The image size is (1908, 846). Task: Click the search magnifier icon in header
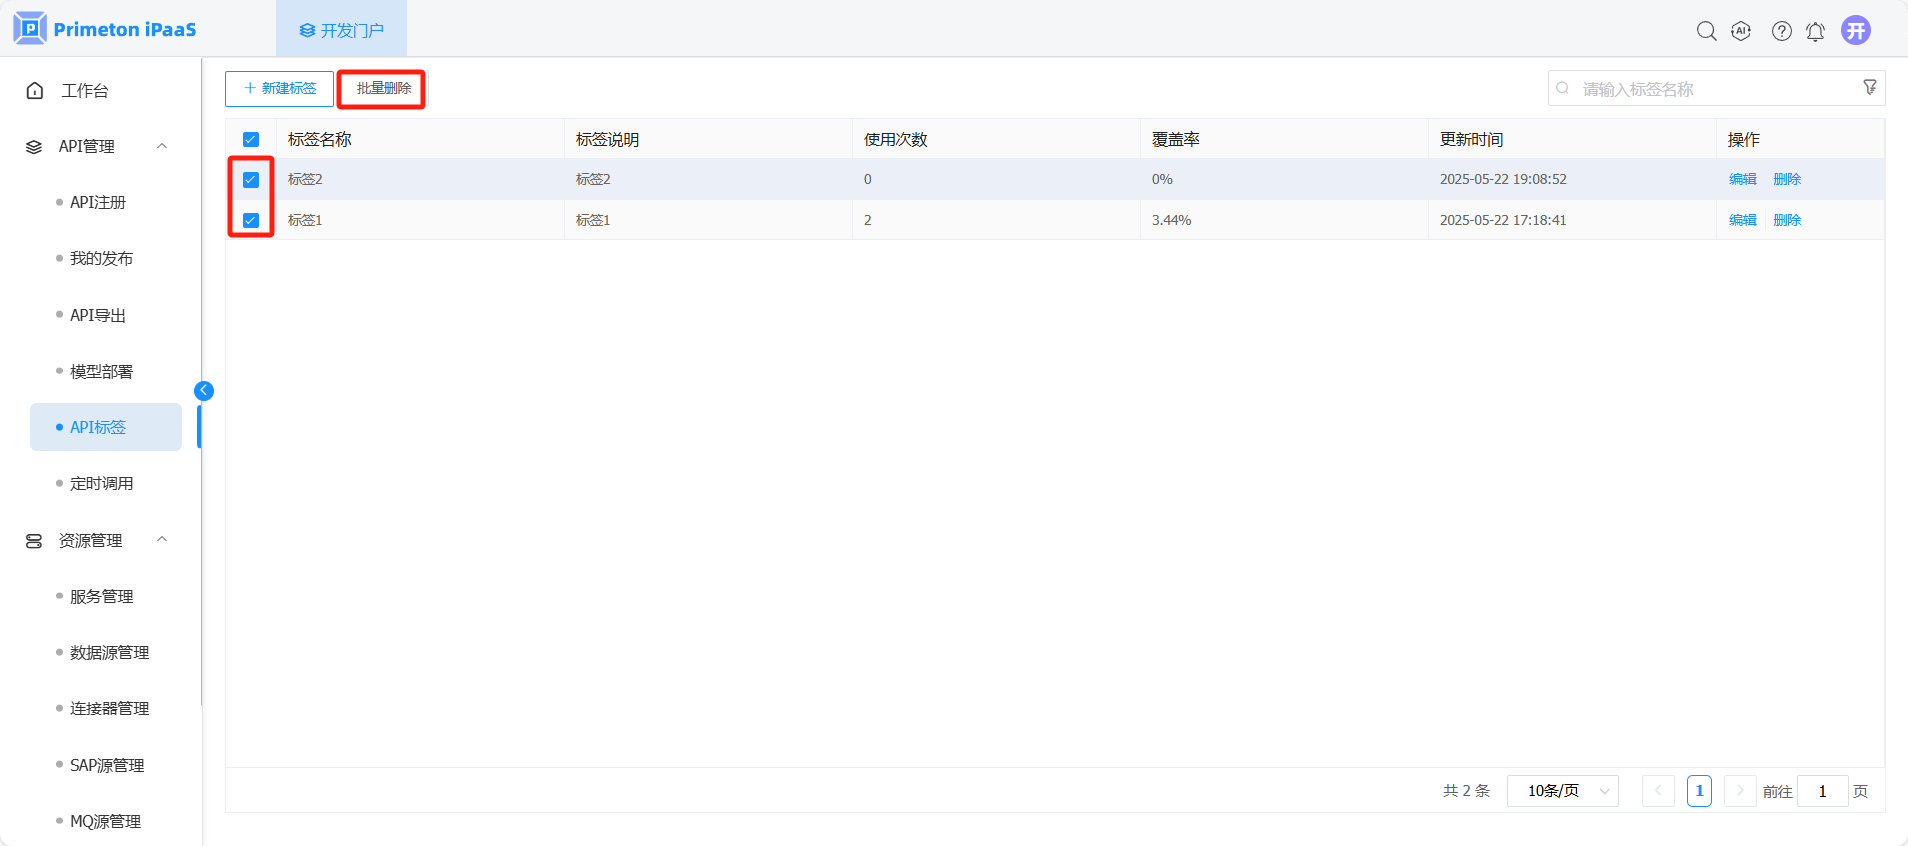pos(1706,31)
